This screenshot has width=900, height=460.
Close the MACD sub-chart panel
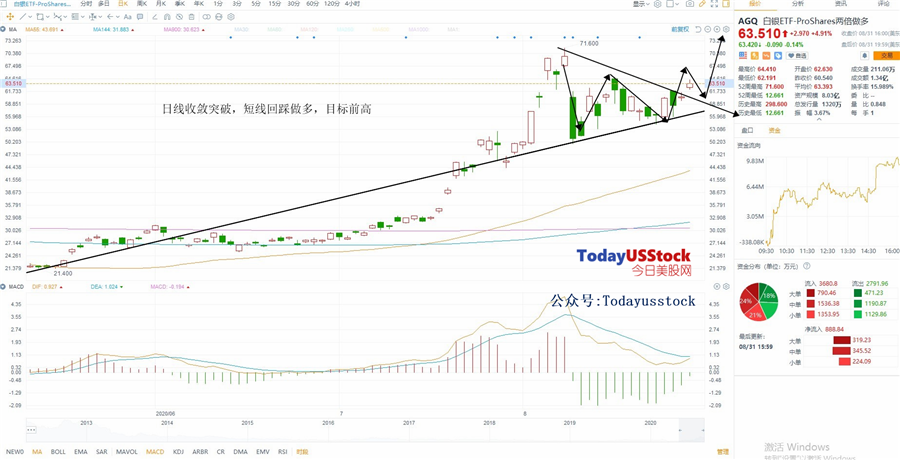(717, 286)
